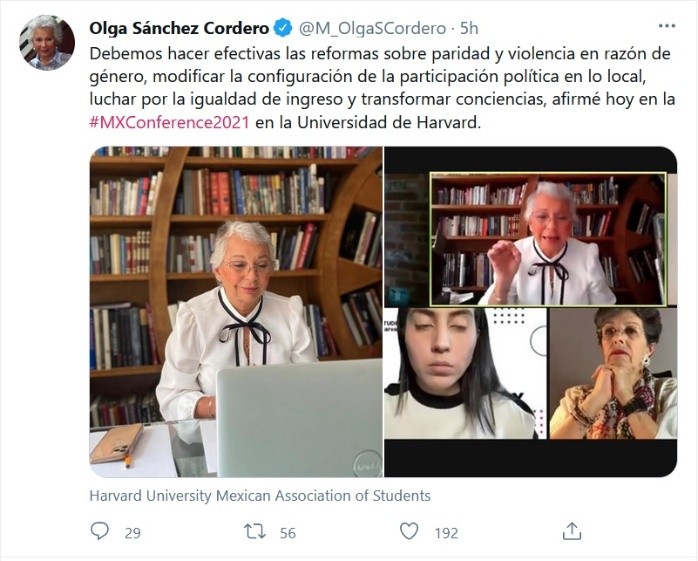The image size is (698, 561).
Task: View the 29 replies count
Action: (x=133, y=533)
